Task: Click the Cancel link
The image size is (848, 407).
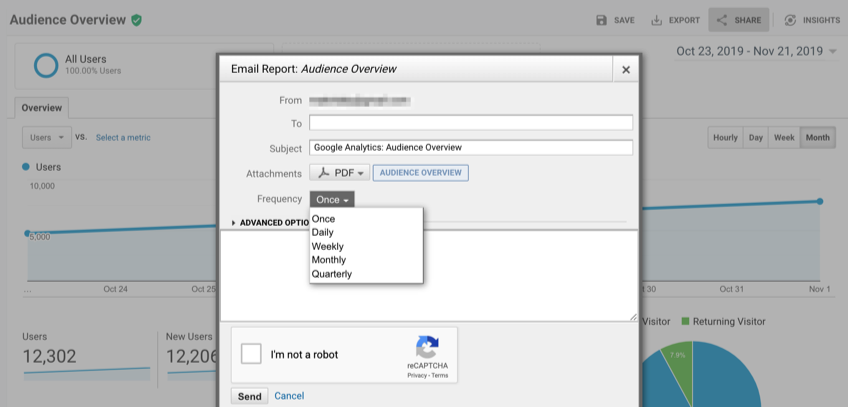Action: (289, 396)
